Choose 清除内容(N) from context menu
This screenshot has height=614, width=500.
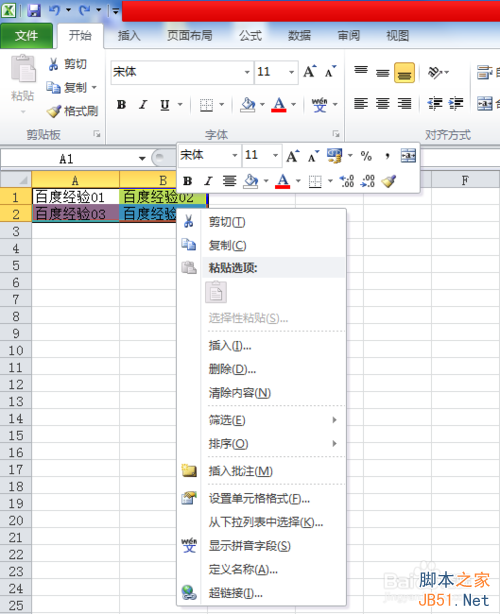tap(262, 393)
